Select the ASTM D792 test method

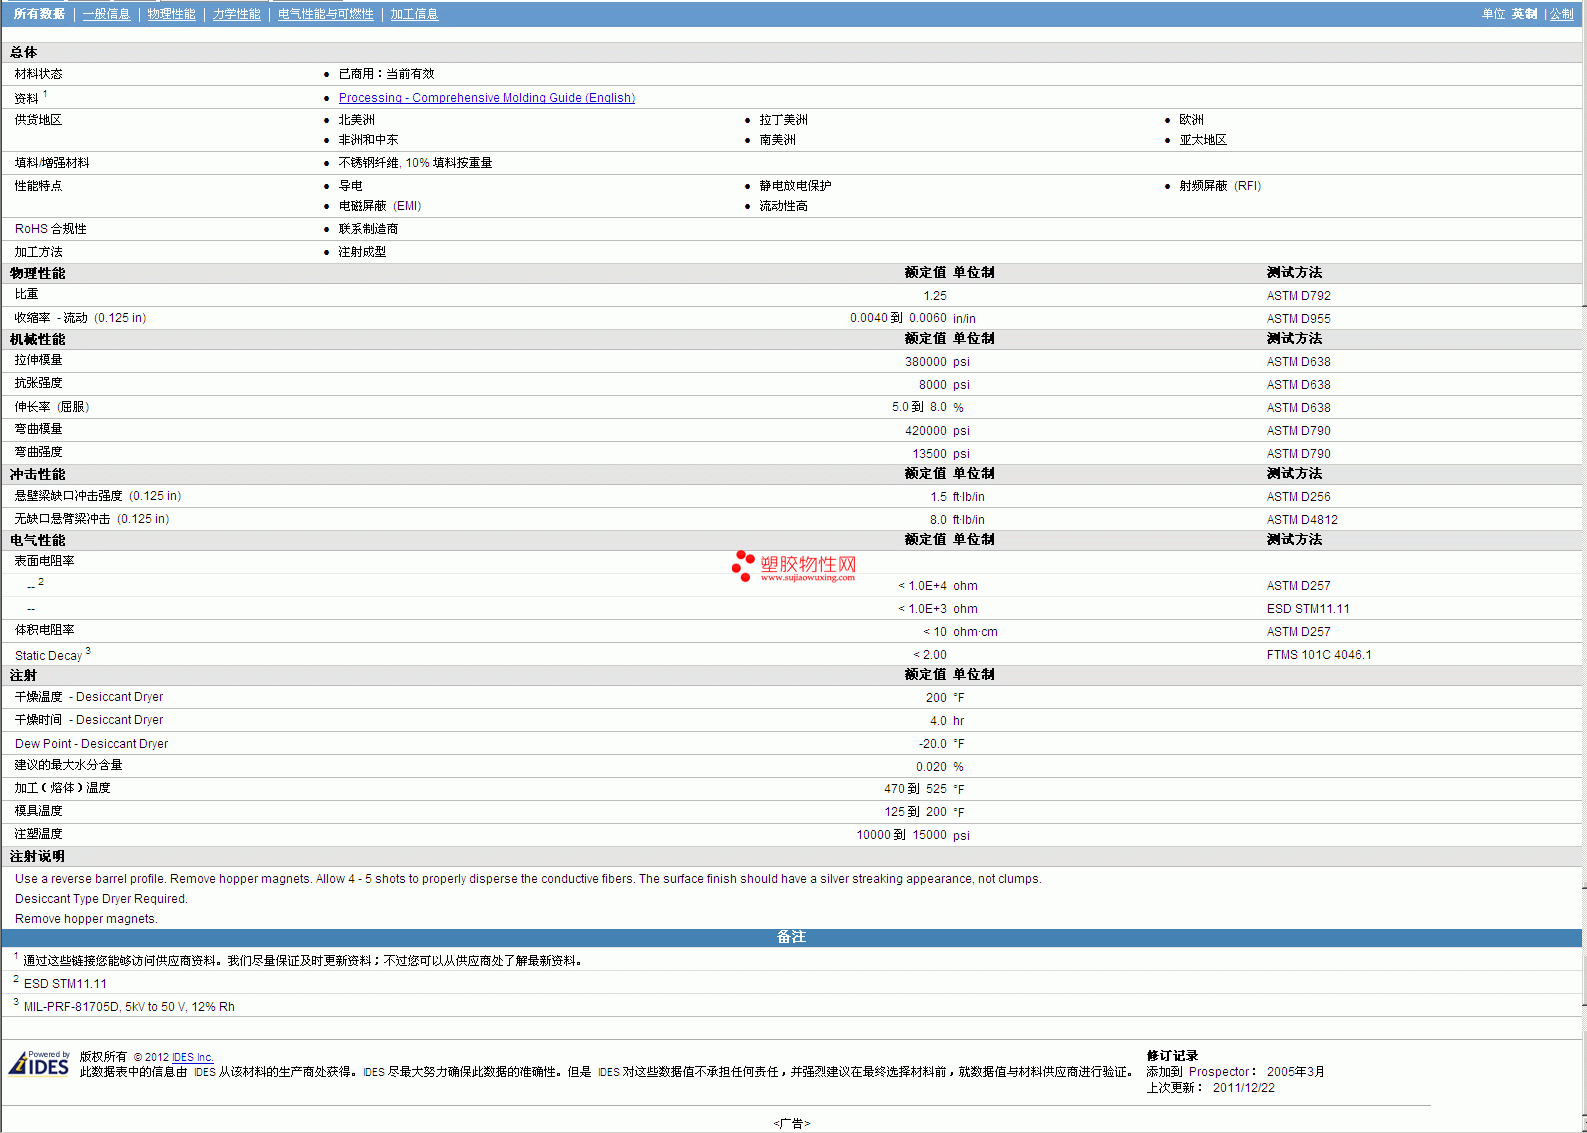tap(1298, 296)
